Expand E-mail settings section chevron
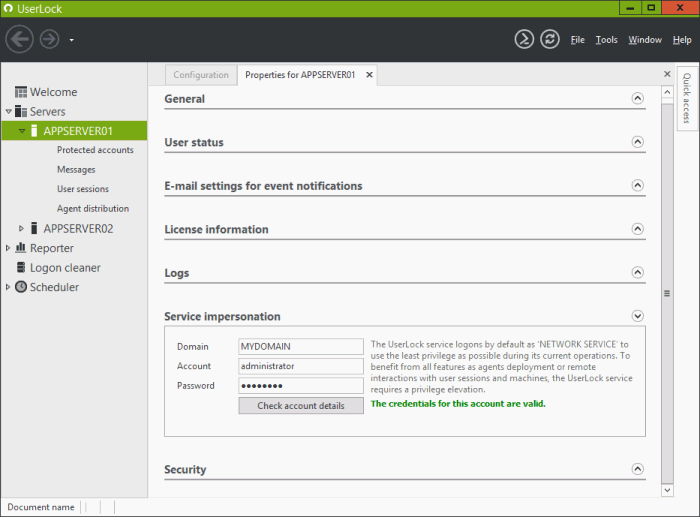The width and height of the screenshot is (700, 517). [638, 185]
